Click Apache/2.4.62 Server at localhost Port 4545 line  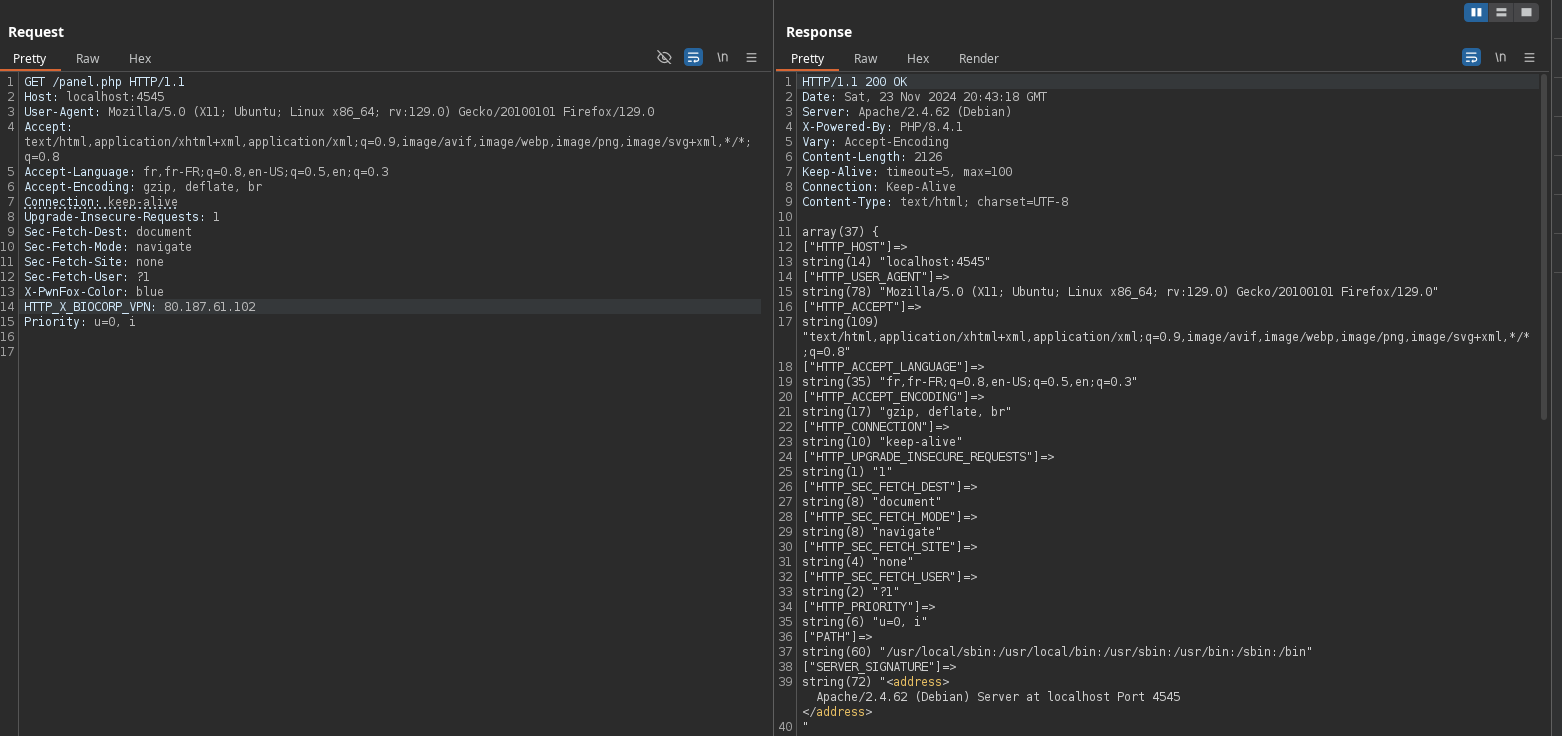pyautogui.click(x=998, y=697)
